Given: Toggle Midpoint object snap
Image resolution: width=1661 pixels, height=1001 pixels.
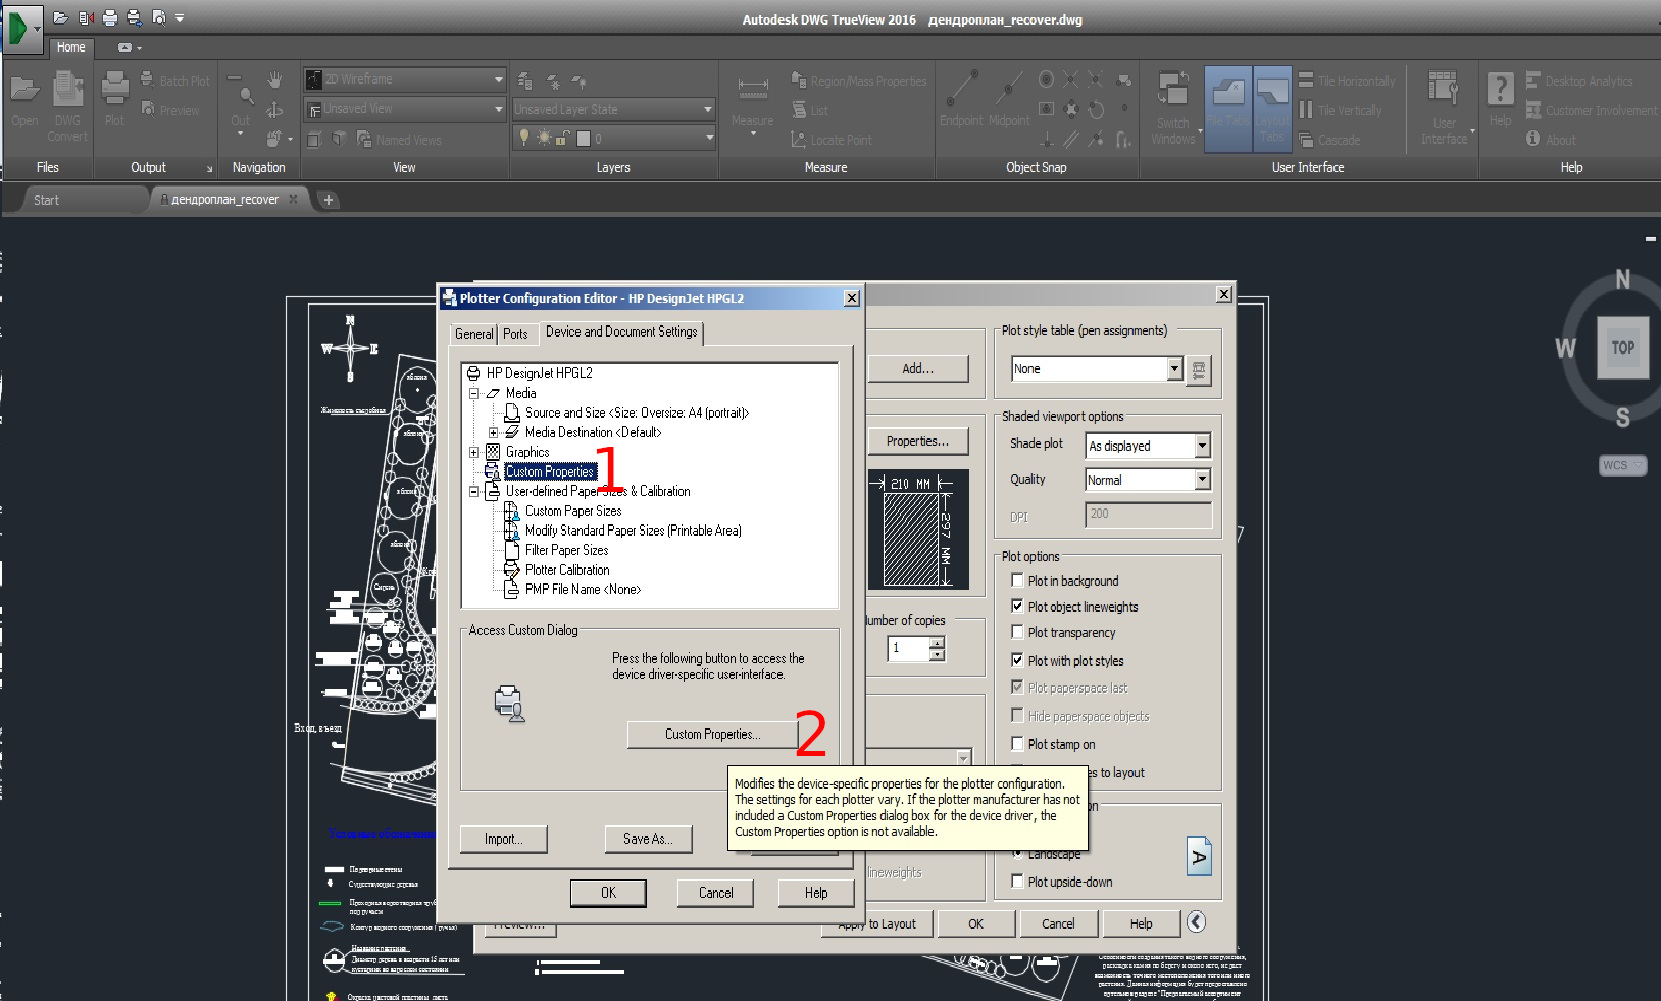Looking at the screenshot, I should click(1009, 100).
